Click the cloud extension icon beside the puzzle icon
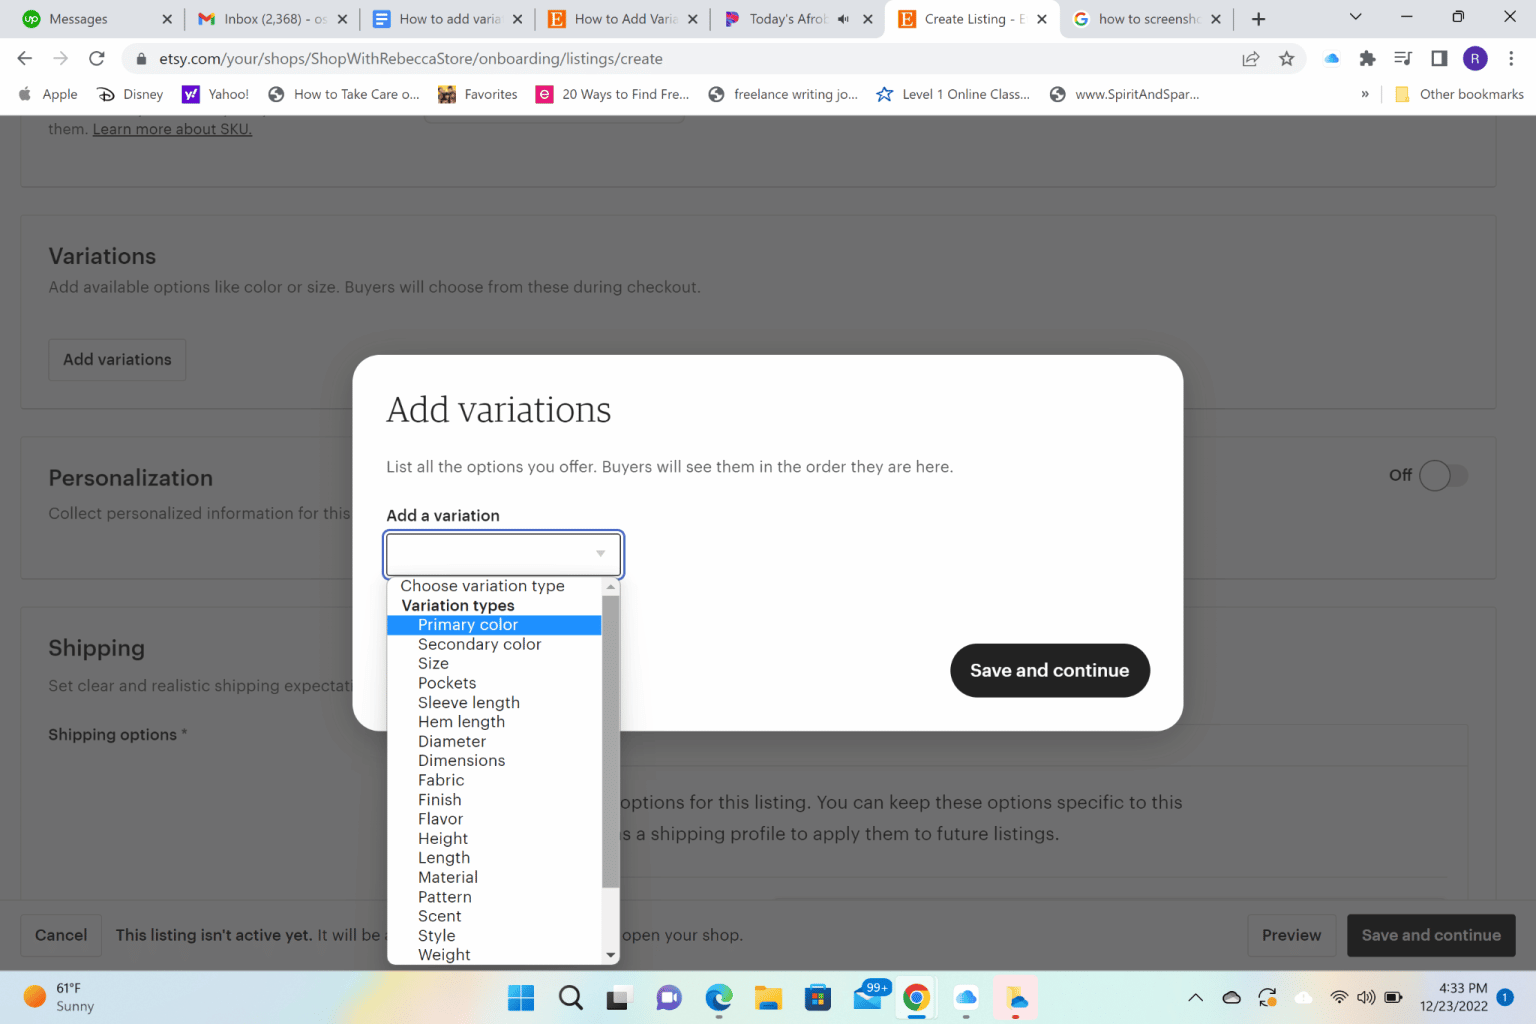The width and height of the screenshot is (1536, 1024). tap(1331, 58)
